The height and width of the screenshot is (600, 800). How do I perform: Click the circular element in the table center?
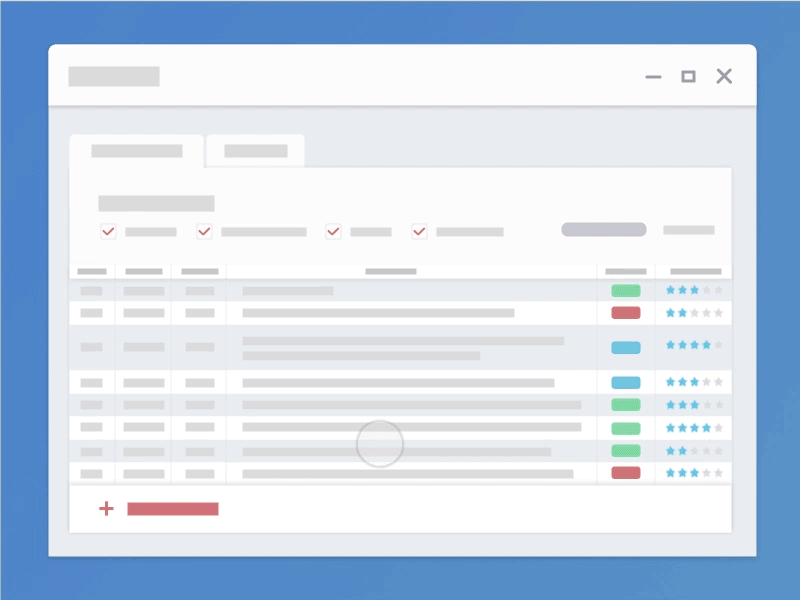(x=379, y=443)
